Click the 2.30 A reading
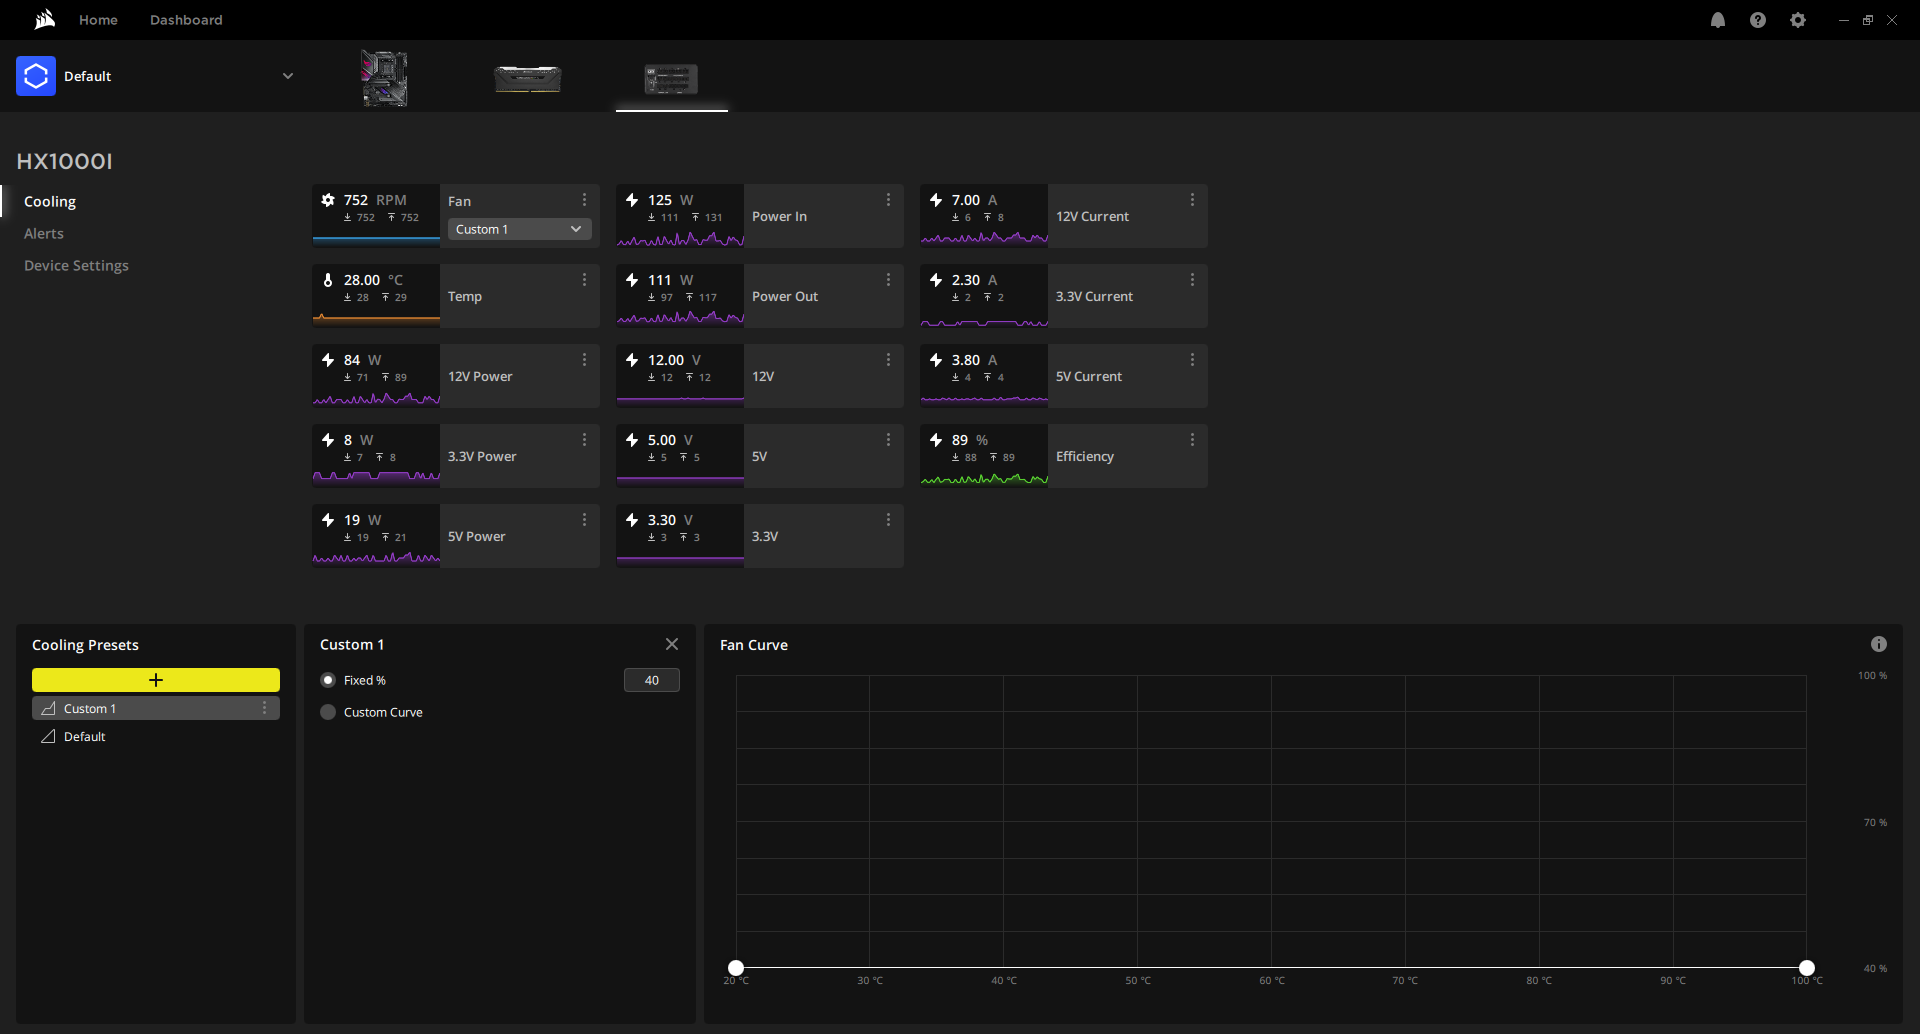Image resolution: width=1920 pixels, height=1034 pixels. coord(974,280)
